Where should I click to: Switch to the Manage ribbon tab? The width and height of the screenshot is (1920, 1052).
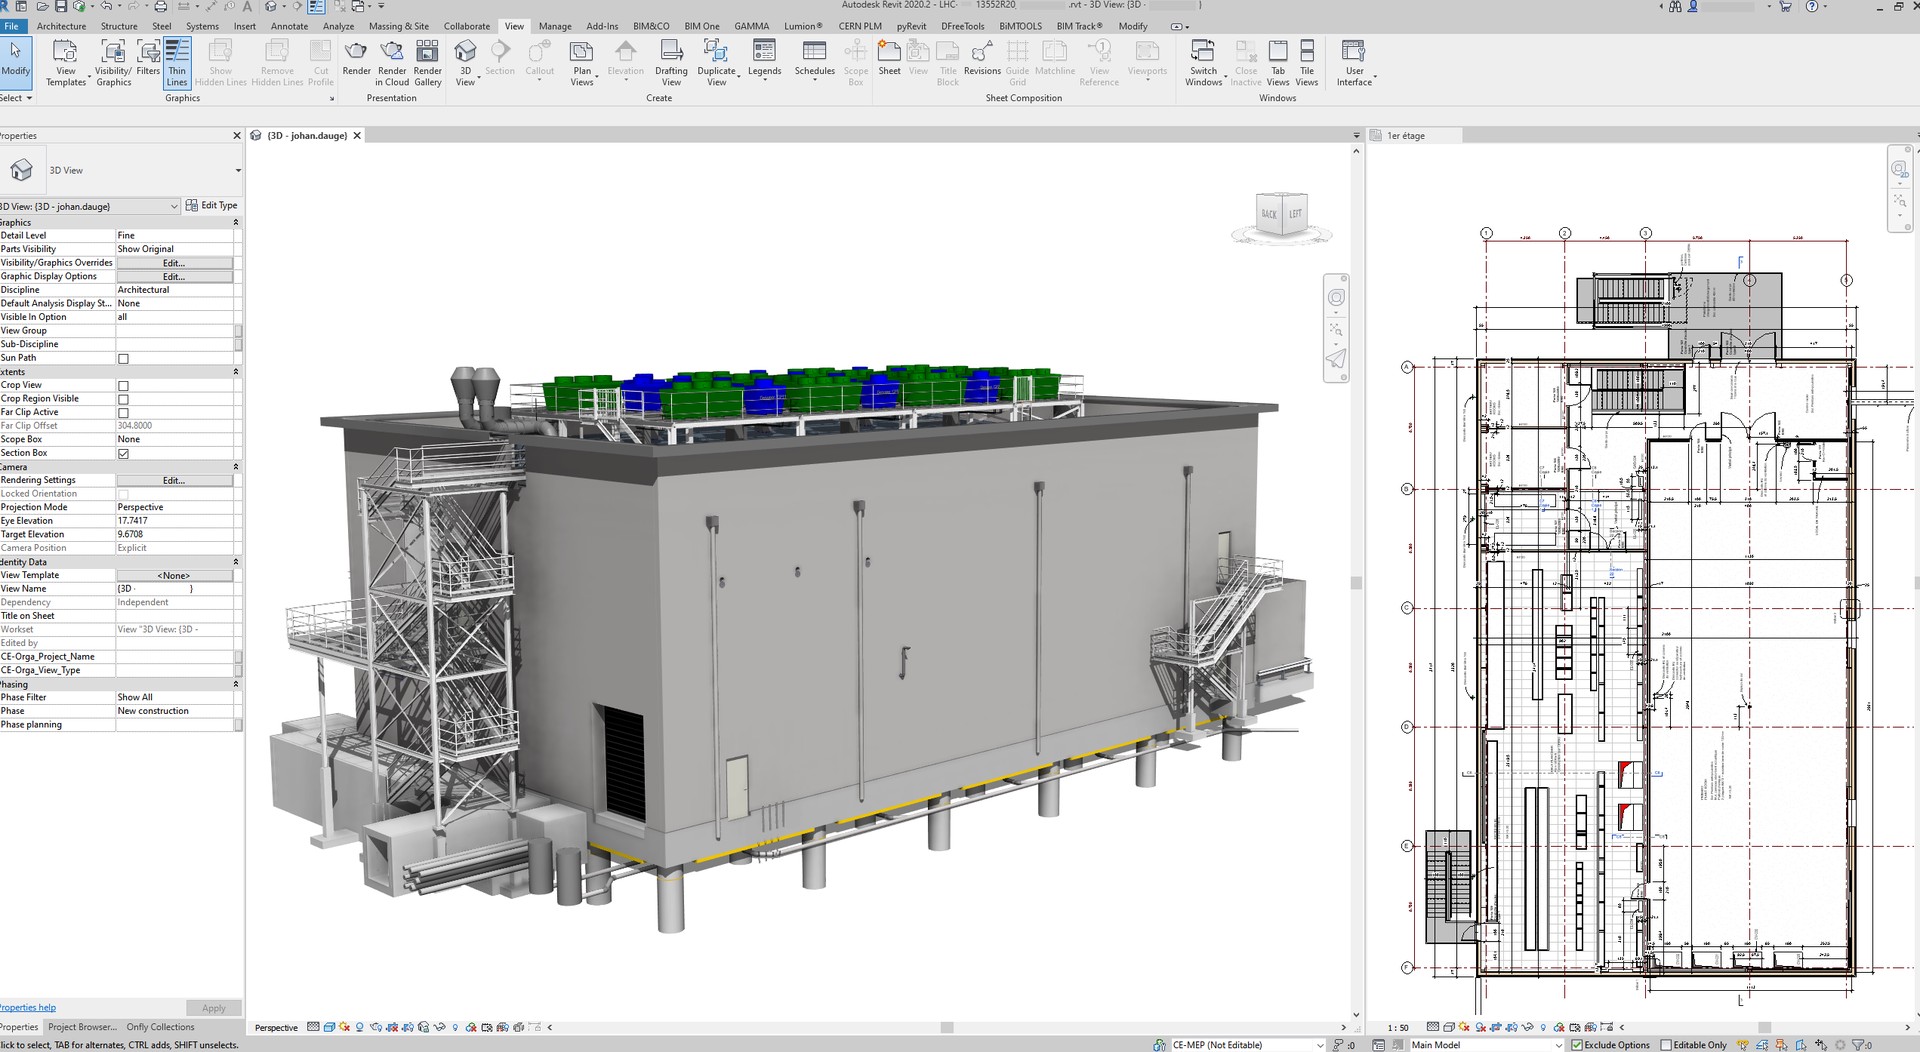(554, 26)
